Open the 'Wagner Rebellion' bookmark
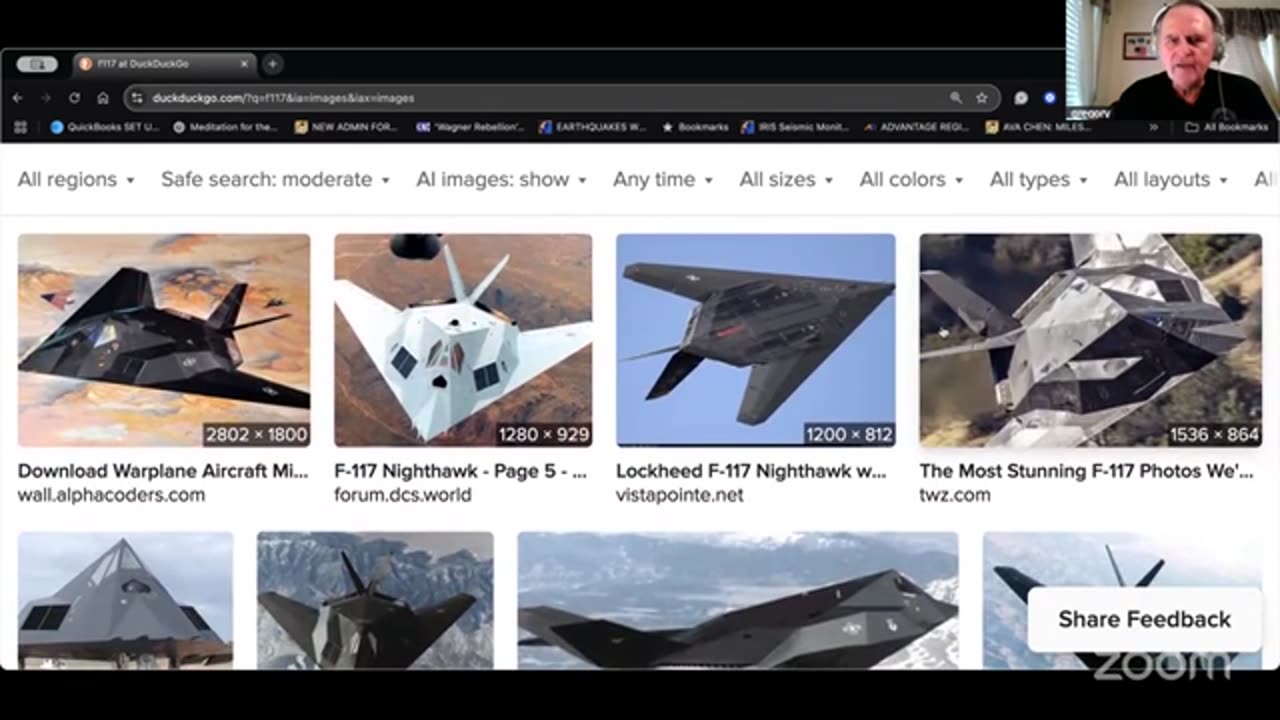The height and width of the screenshot is (720, 1280). [469, 127]
